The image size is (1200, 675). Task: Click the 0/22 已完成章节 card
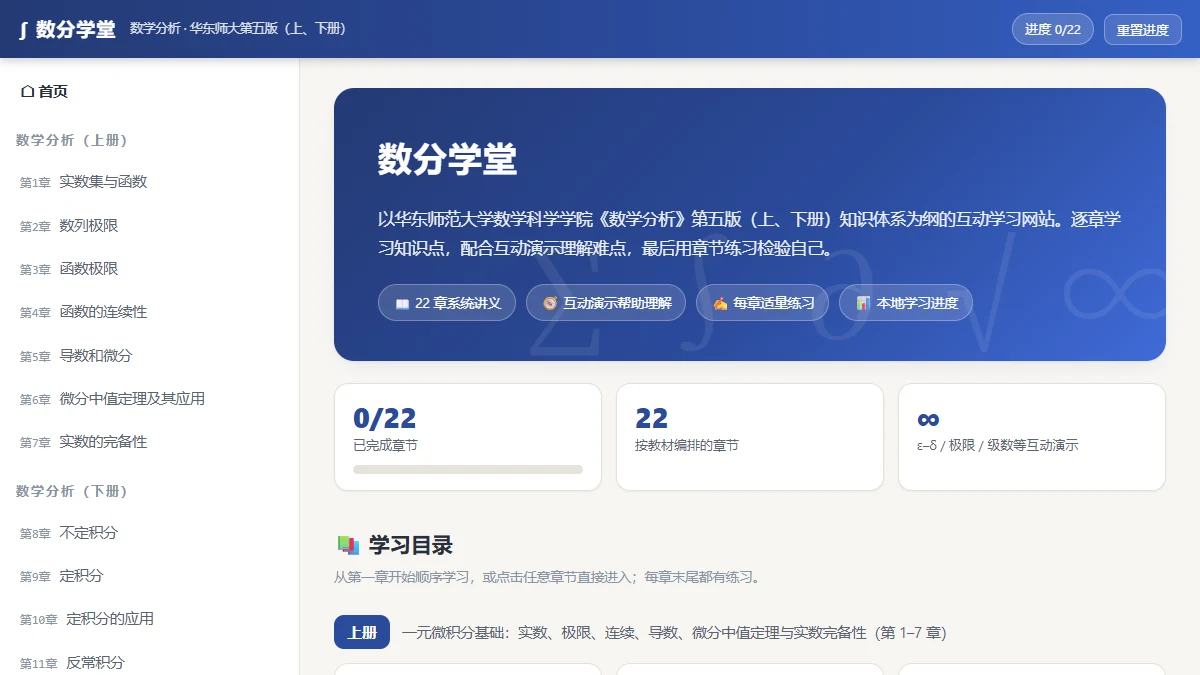point(468,437)
